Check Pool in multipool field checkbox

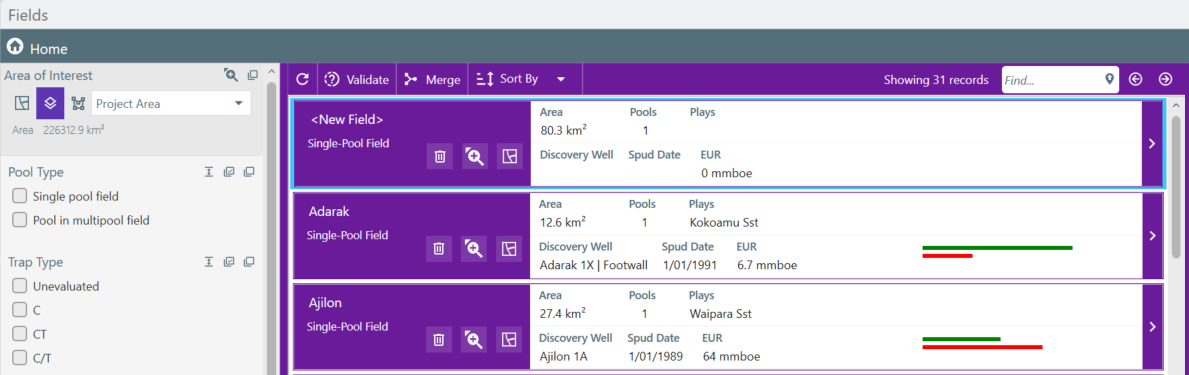coord(20,220)
